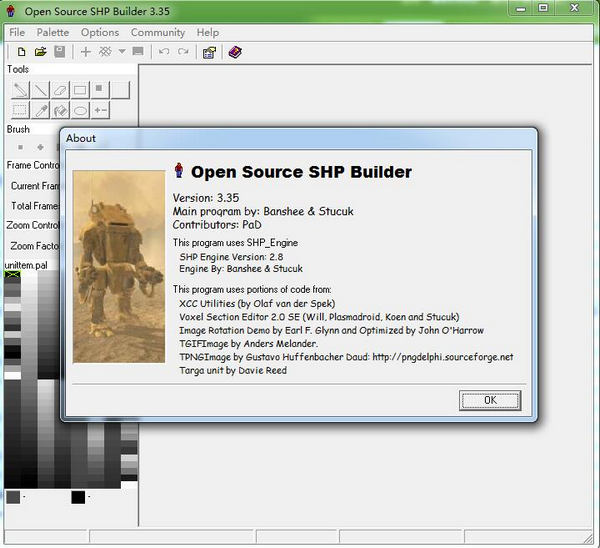Image resolution: width=600 pixels, height=548 pixels.
Task: Open the Help menu
Action: point(208,33)
